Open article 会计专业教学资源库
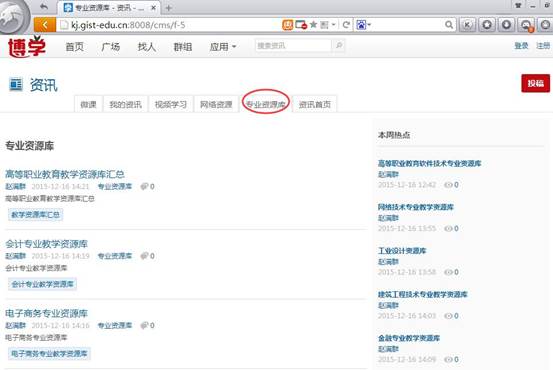Image resolution: width=553 pixels, height=370 pixels. (46, 244)
